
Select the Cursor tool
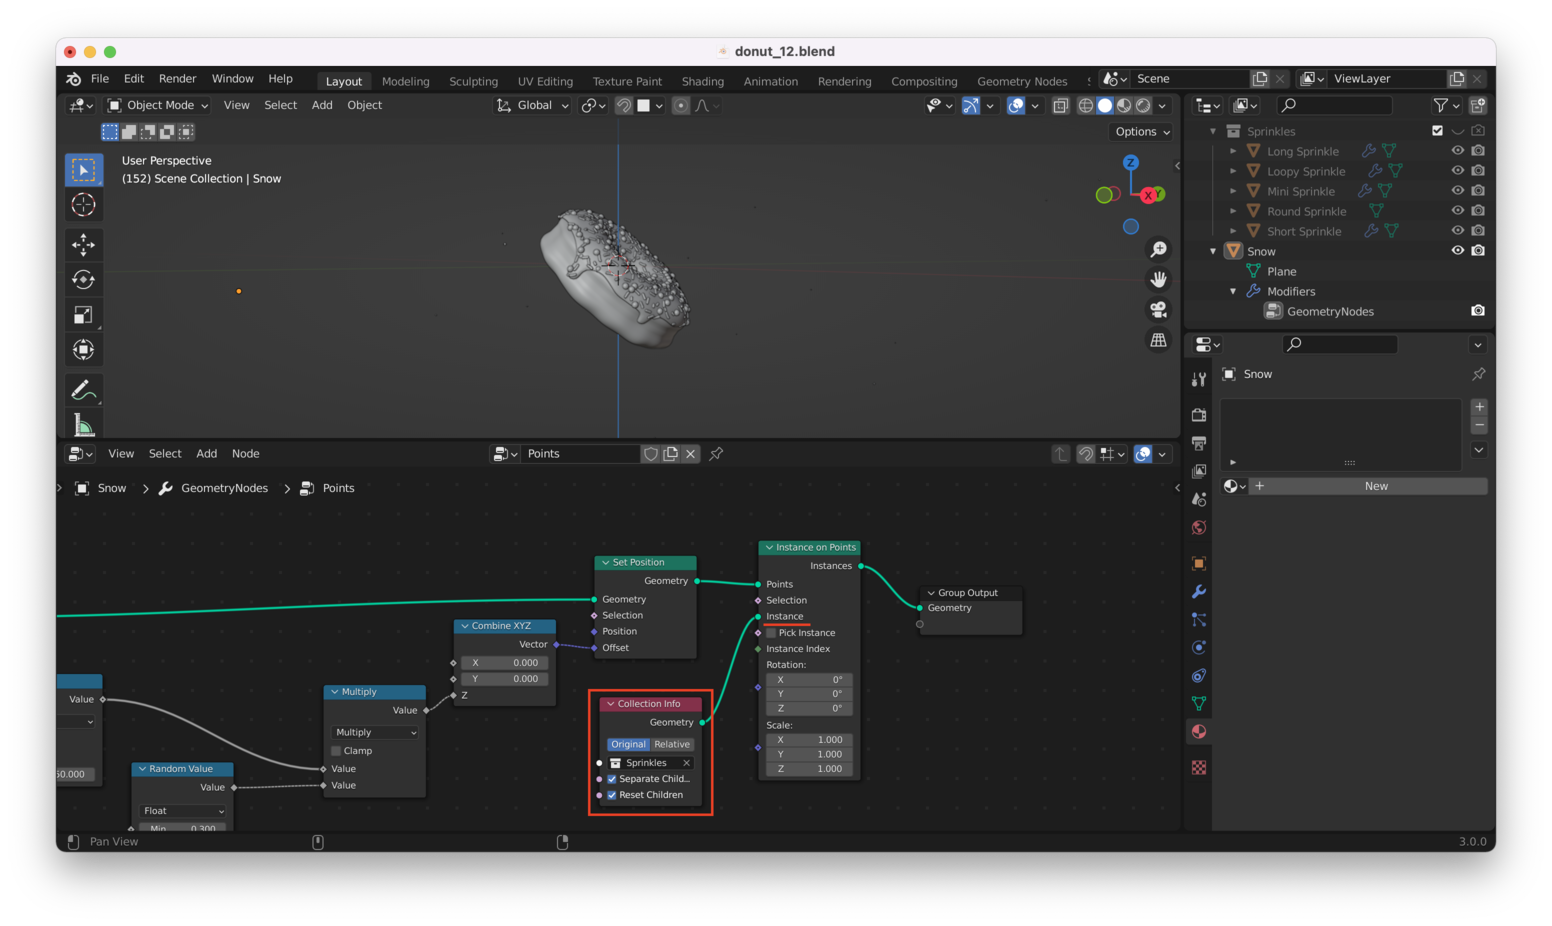coord(84,204)
